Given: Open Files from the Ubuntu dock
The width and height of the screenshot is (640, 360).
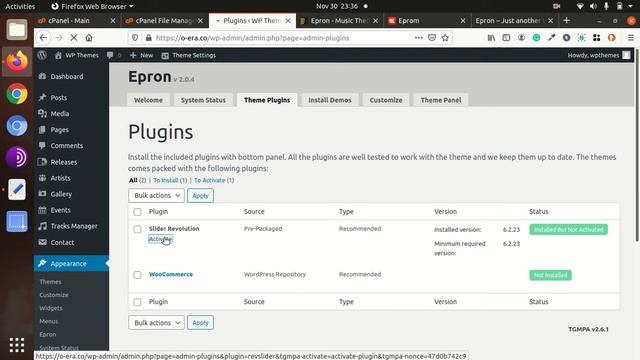Looking at the screenshot, I should 17,30.
